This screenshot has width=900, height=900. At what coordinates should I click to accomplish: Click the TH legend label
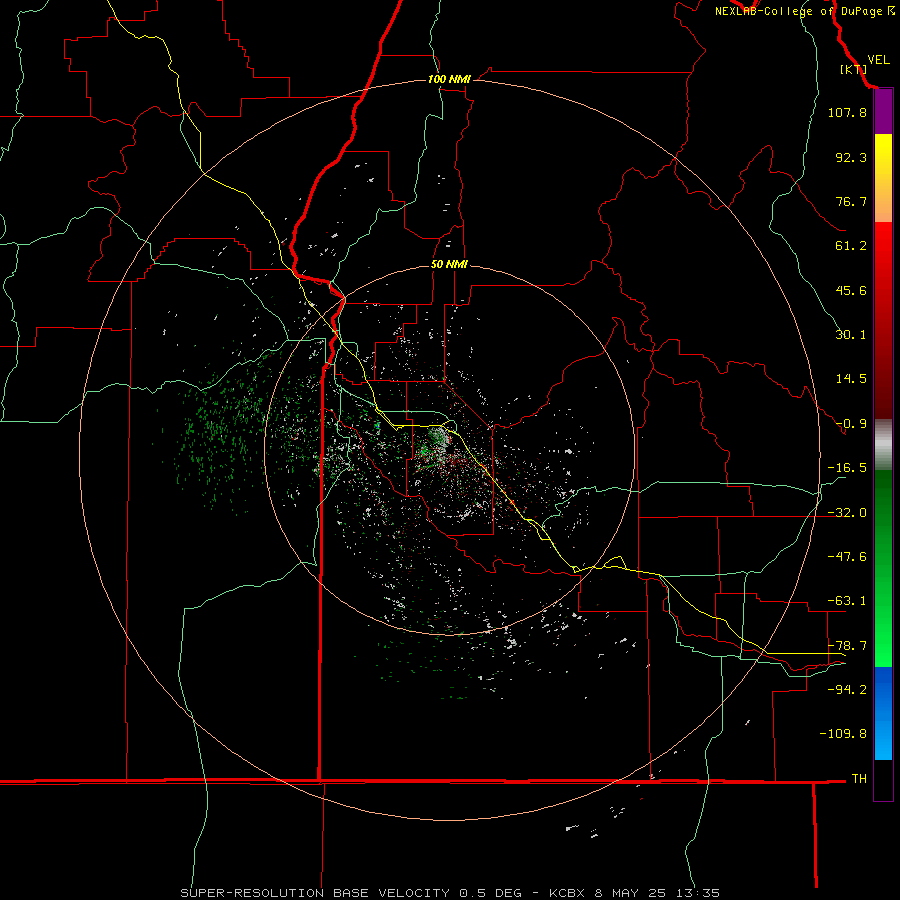coord(859,778)
